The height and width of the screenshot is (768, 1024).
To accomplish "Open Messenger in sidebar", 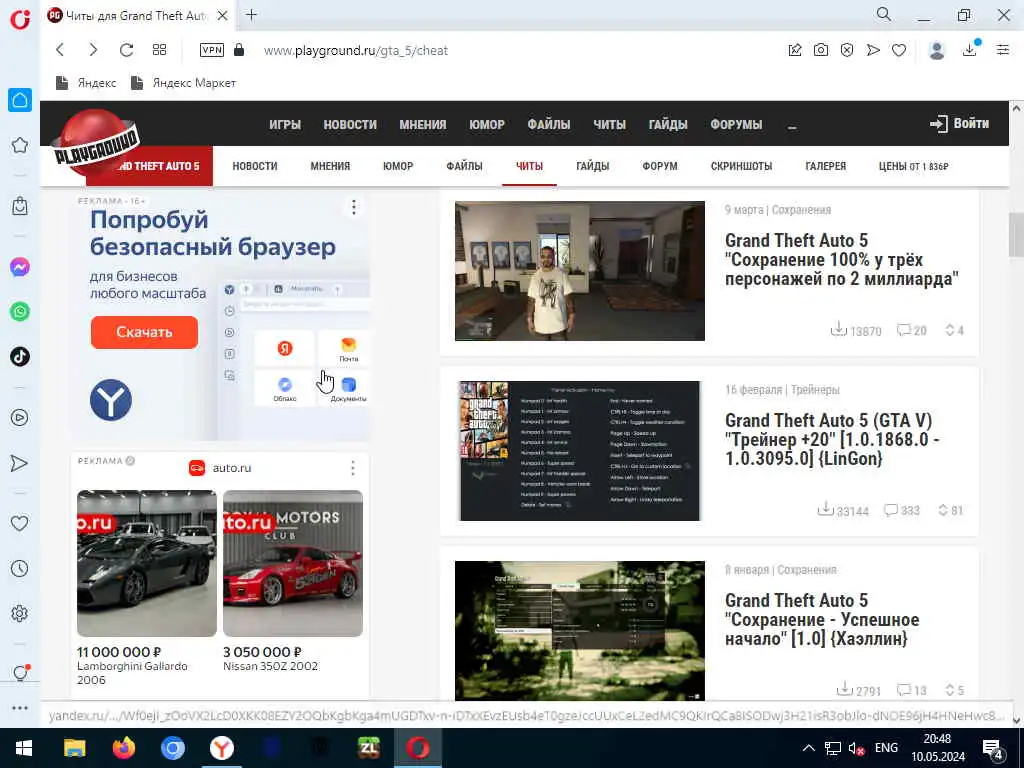I will point(20,267).
